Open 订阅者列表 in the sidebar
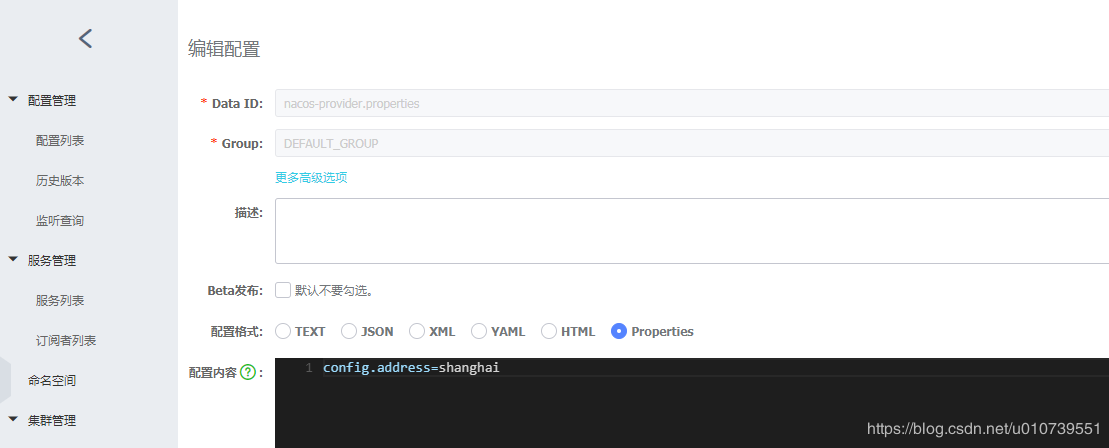 (x=66, y=340)
